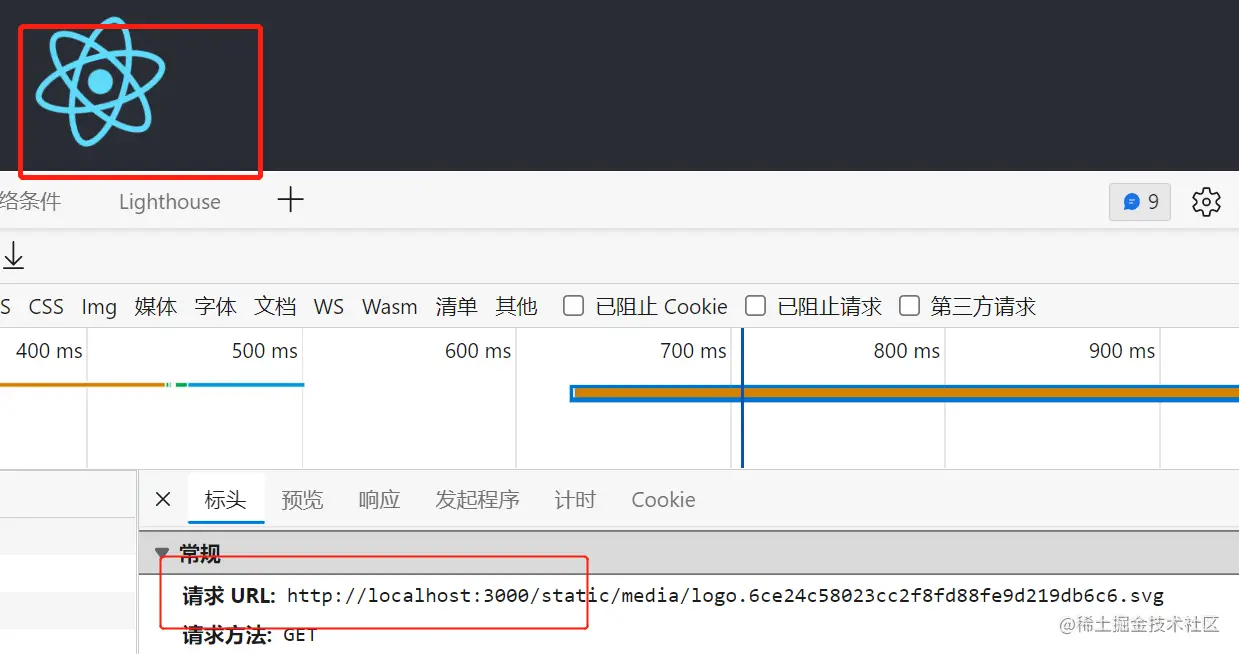Open the 9 issues badge
Screen dimensions: 1239x654
pyautogui.click(x=1140, y=202)
